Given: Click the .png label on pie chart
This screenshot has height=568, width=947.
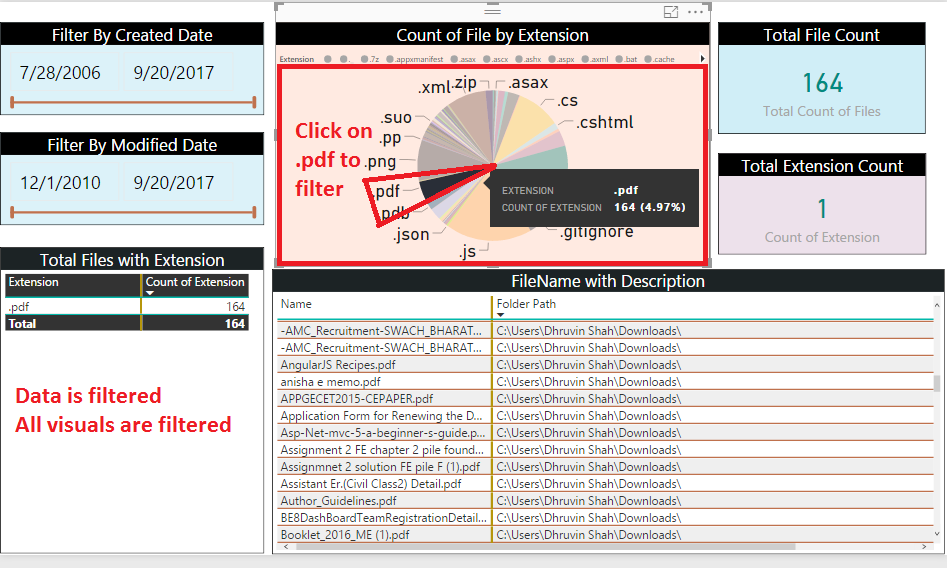Looking at the screenshot, I should [380, 161].
